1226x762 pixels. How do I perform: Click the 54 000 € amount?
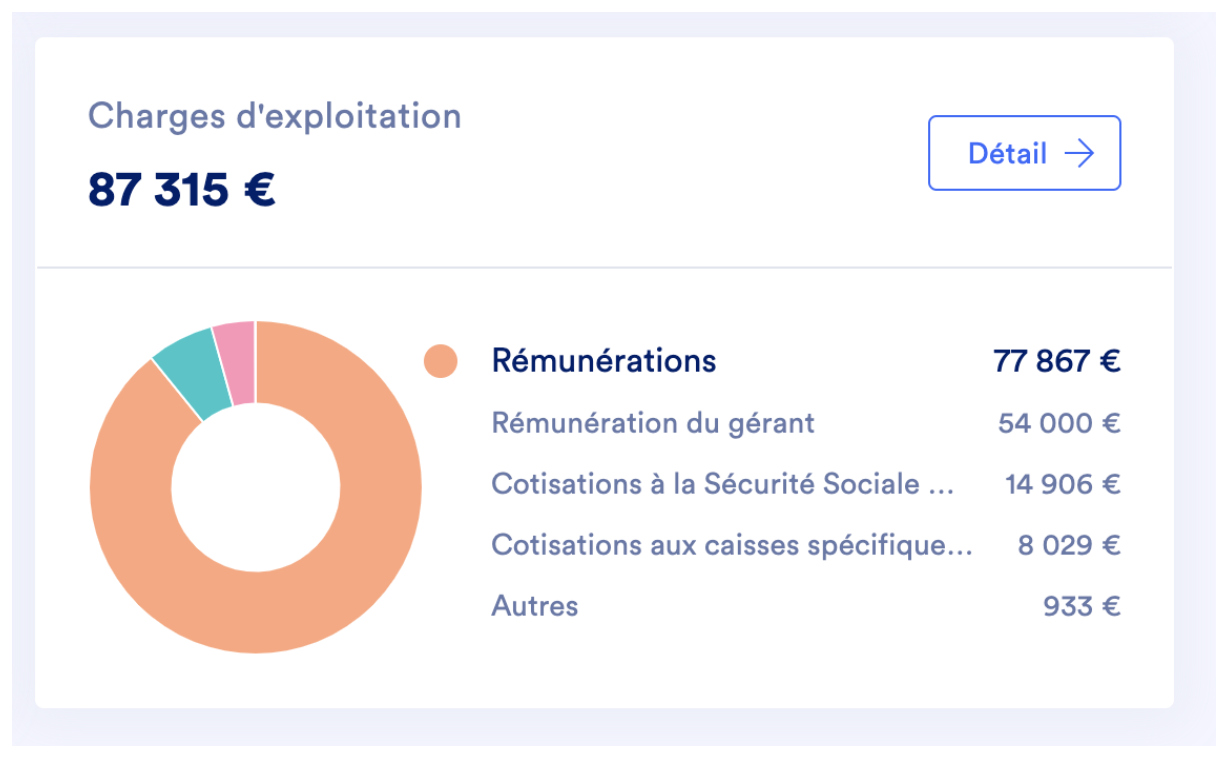pos(1059,423)
